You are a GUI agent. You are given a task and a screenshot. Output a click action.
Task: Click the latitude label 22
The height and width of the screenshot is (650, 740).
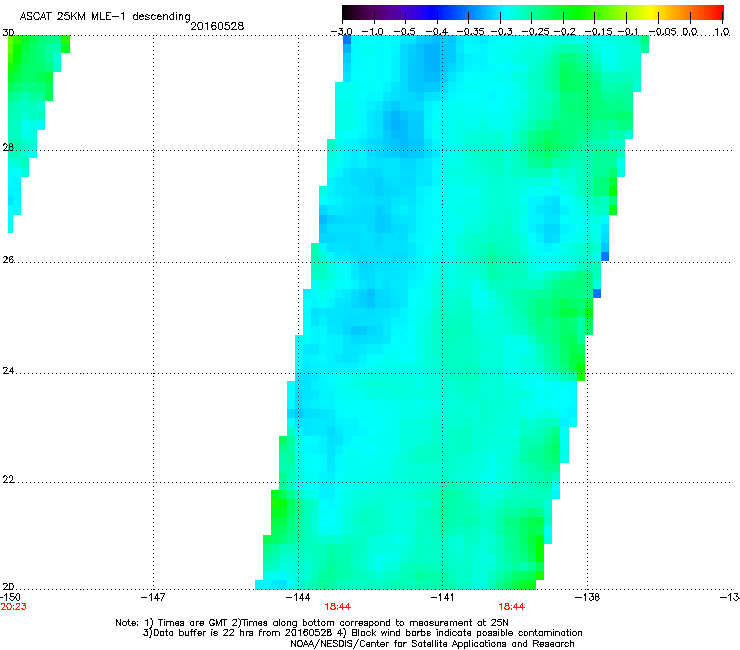[8, 479]
